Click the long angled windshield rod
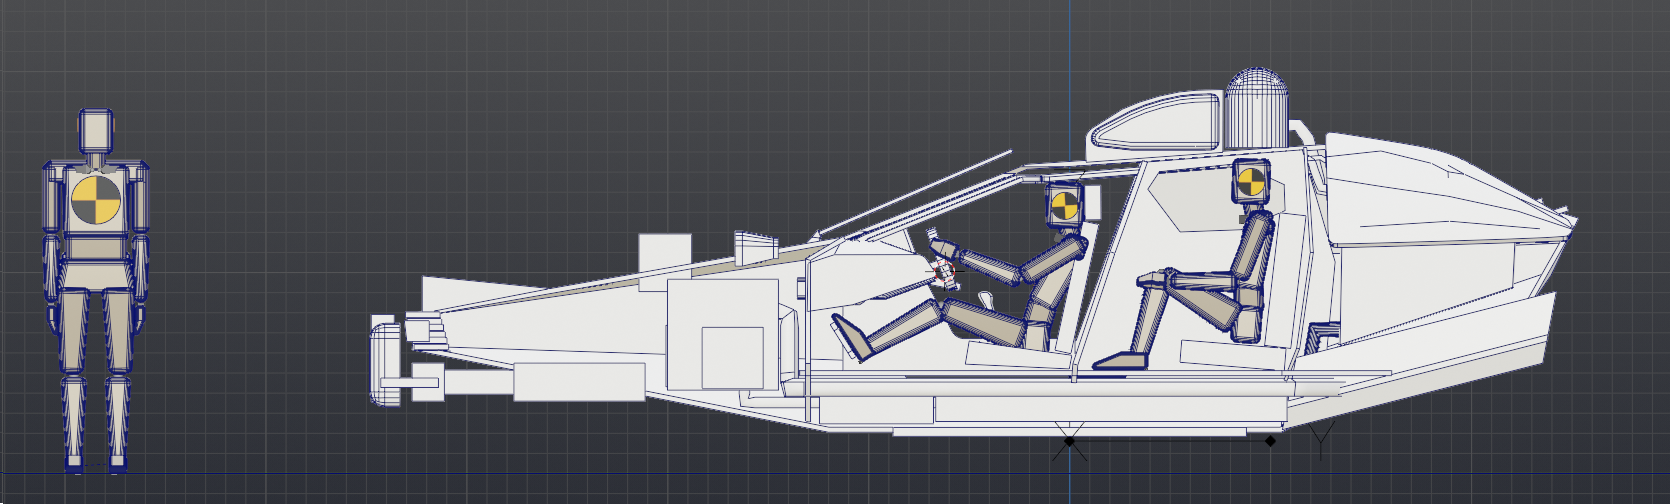 coord(918,193)
